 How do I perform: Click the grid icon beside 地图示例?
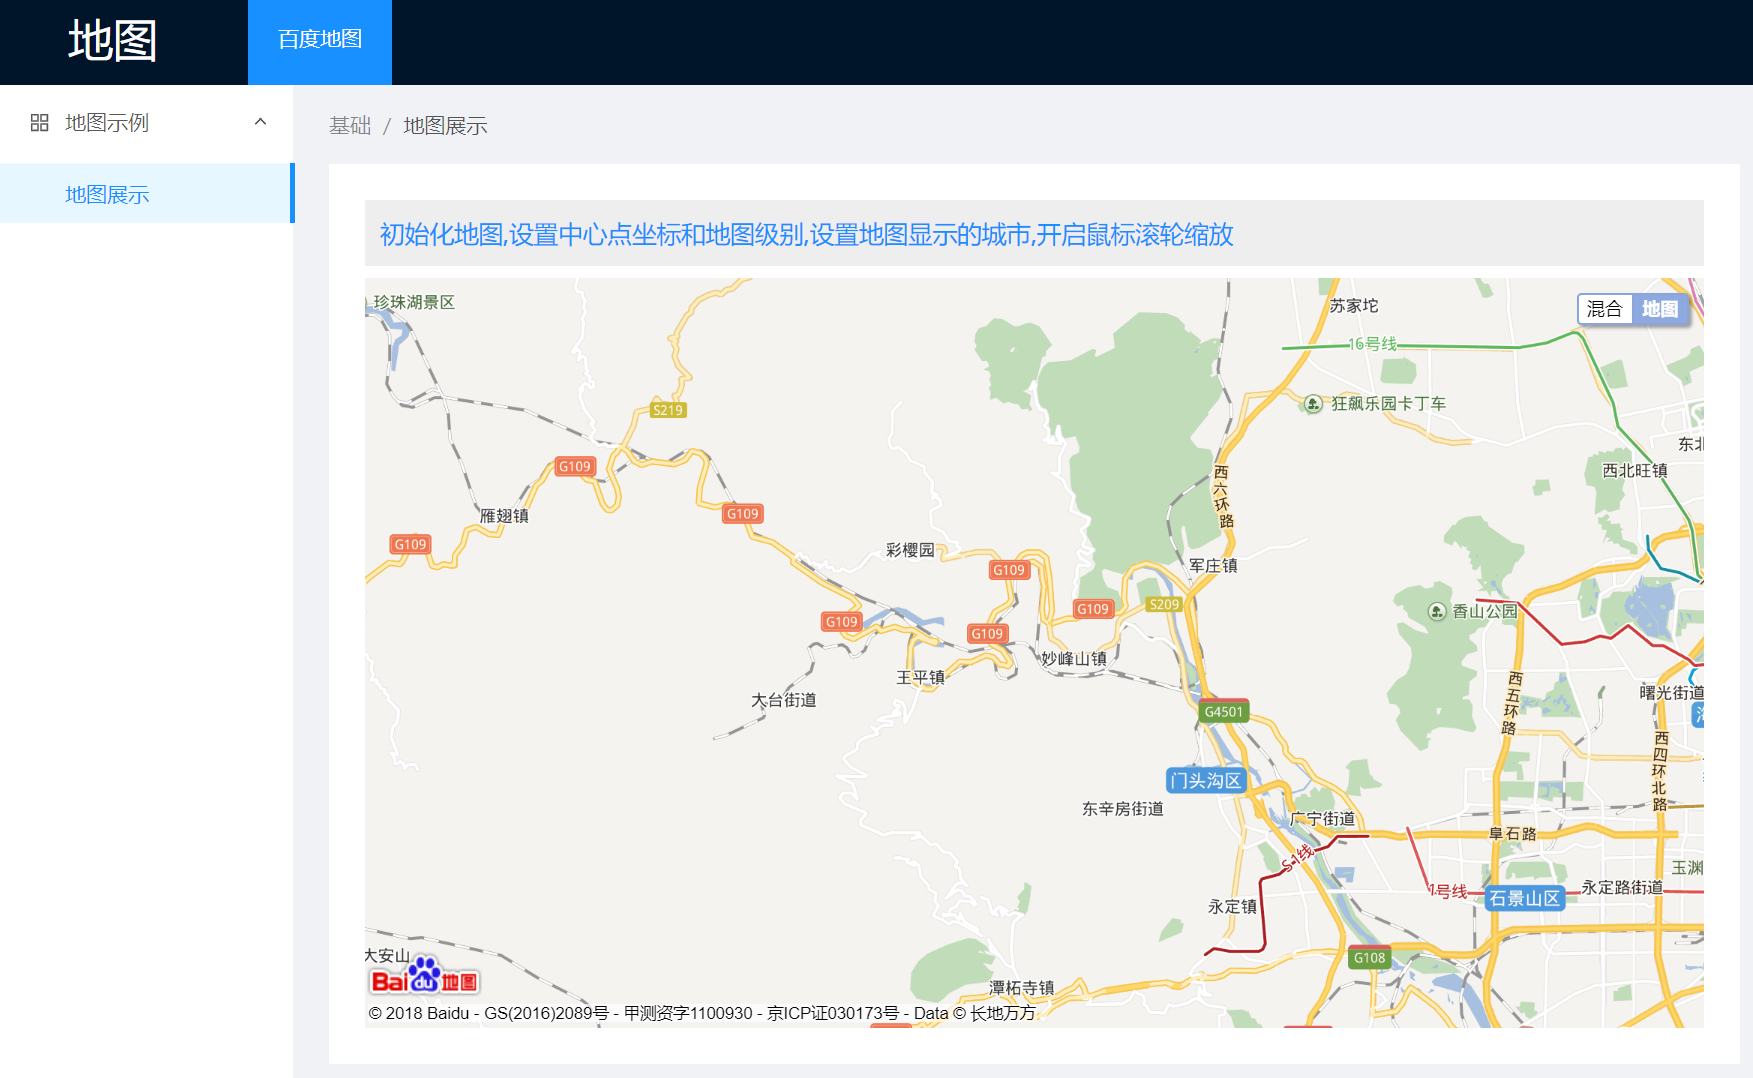point(40,123)
